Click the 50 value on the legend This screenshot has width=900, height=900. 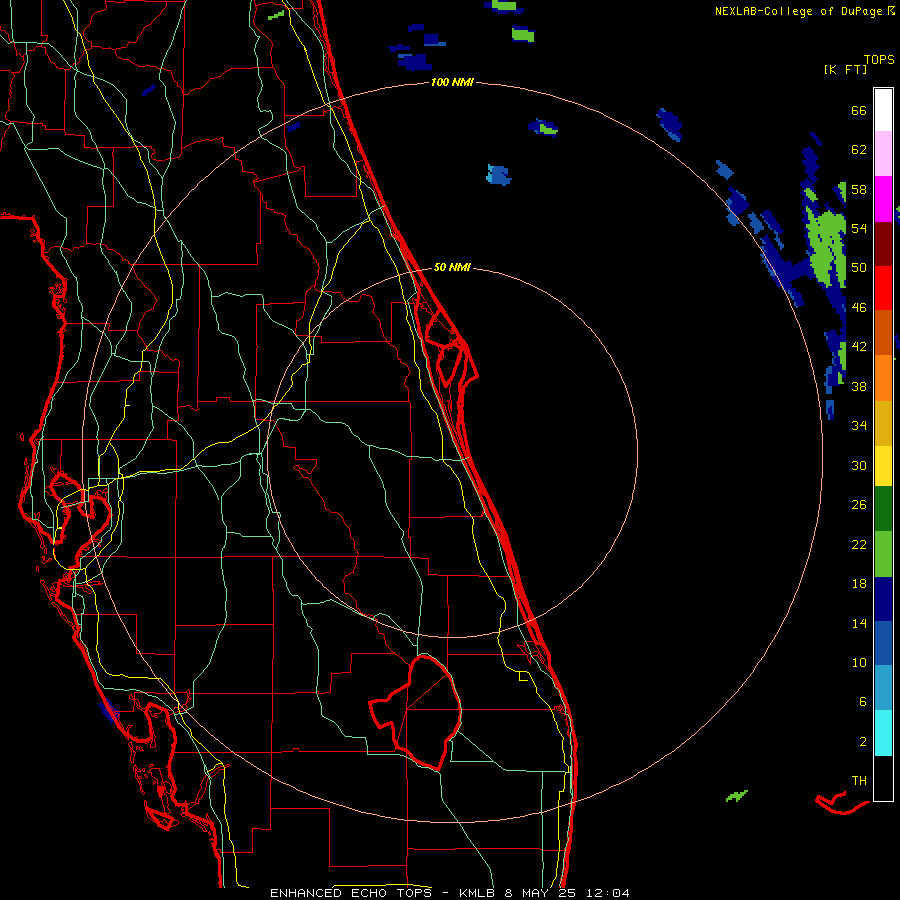[x=859, y=268]
